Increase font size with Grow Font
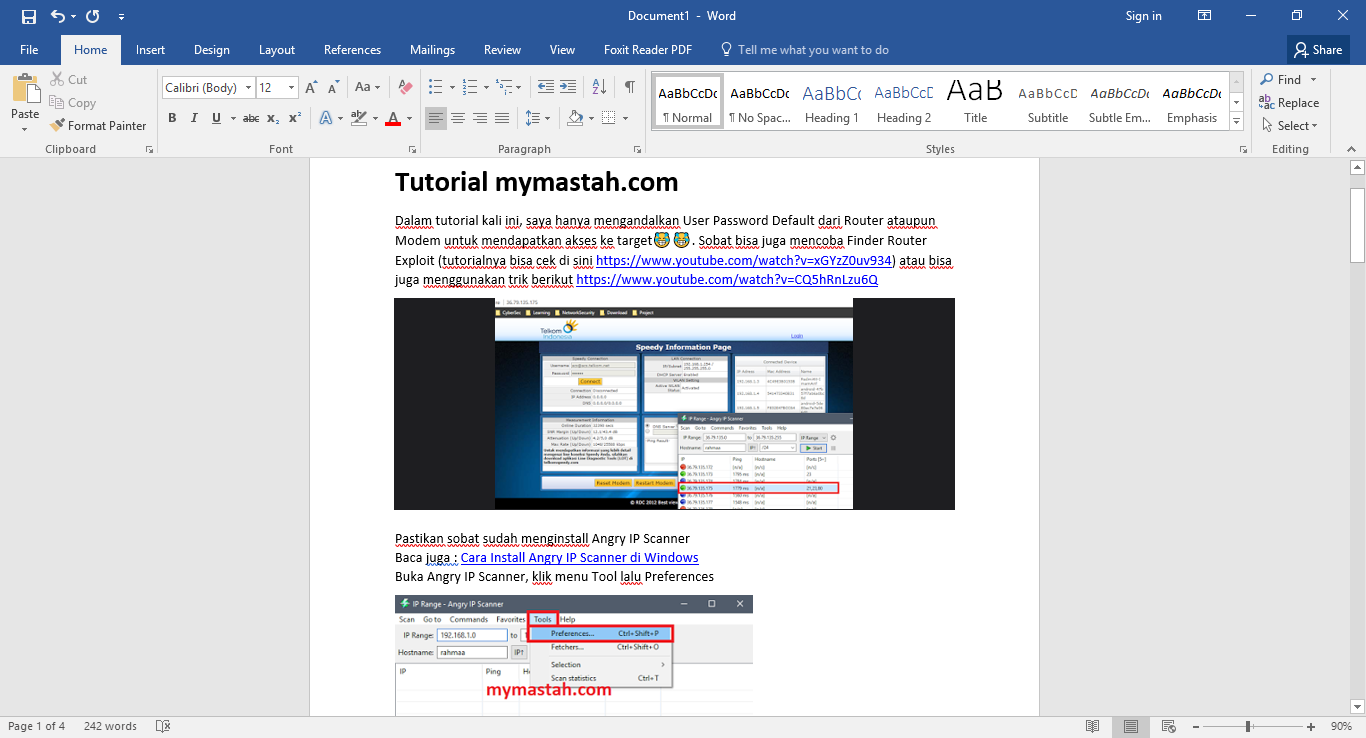 pyautogui.click(x=311, y=88)
